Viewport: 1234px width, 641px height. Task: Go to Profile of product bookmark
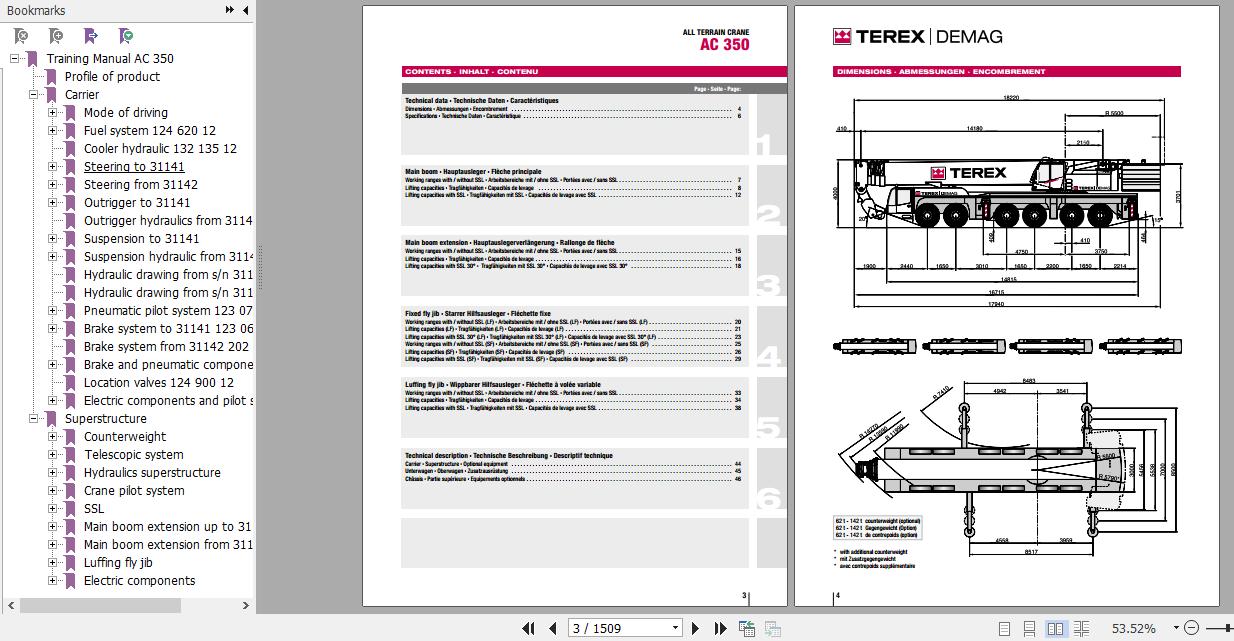(x=110, y=76)
